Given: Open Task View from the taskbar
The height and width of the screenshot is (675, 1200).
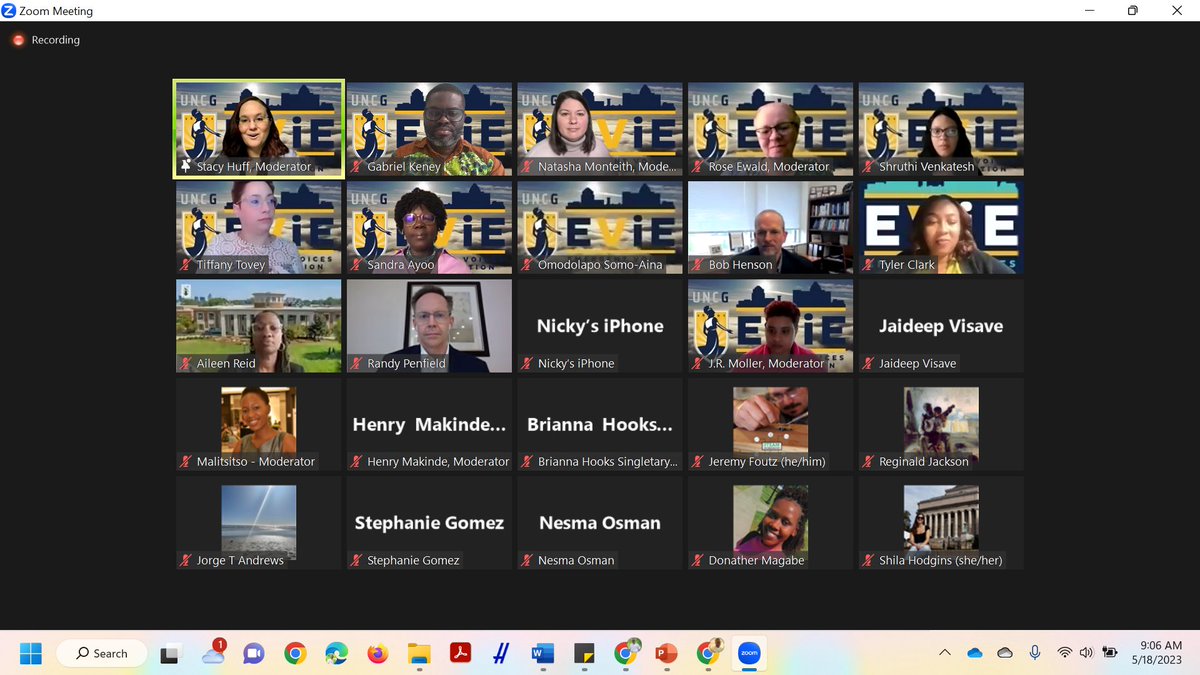Looking at the screenshot, I should pyautogui.click(x=171, y=654).
